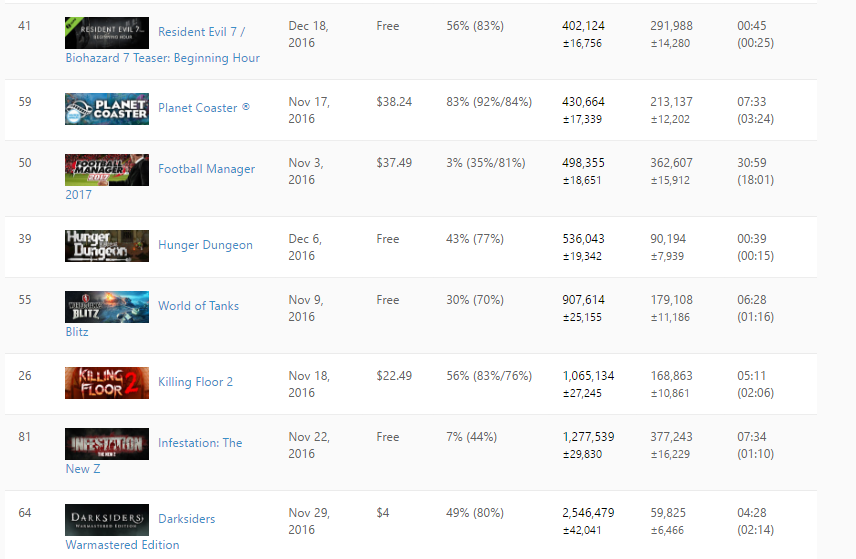Follow the Darksiders title link
The height and width of the screenshot is (559, 856).
(187, 519)
